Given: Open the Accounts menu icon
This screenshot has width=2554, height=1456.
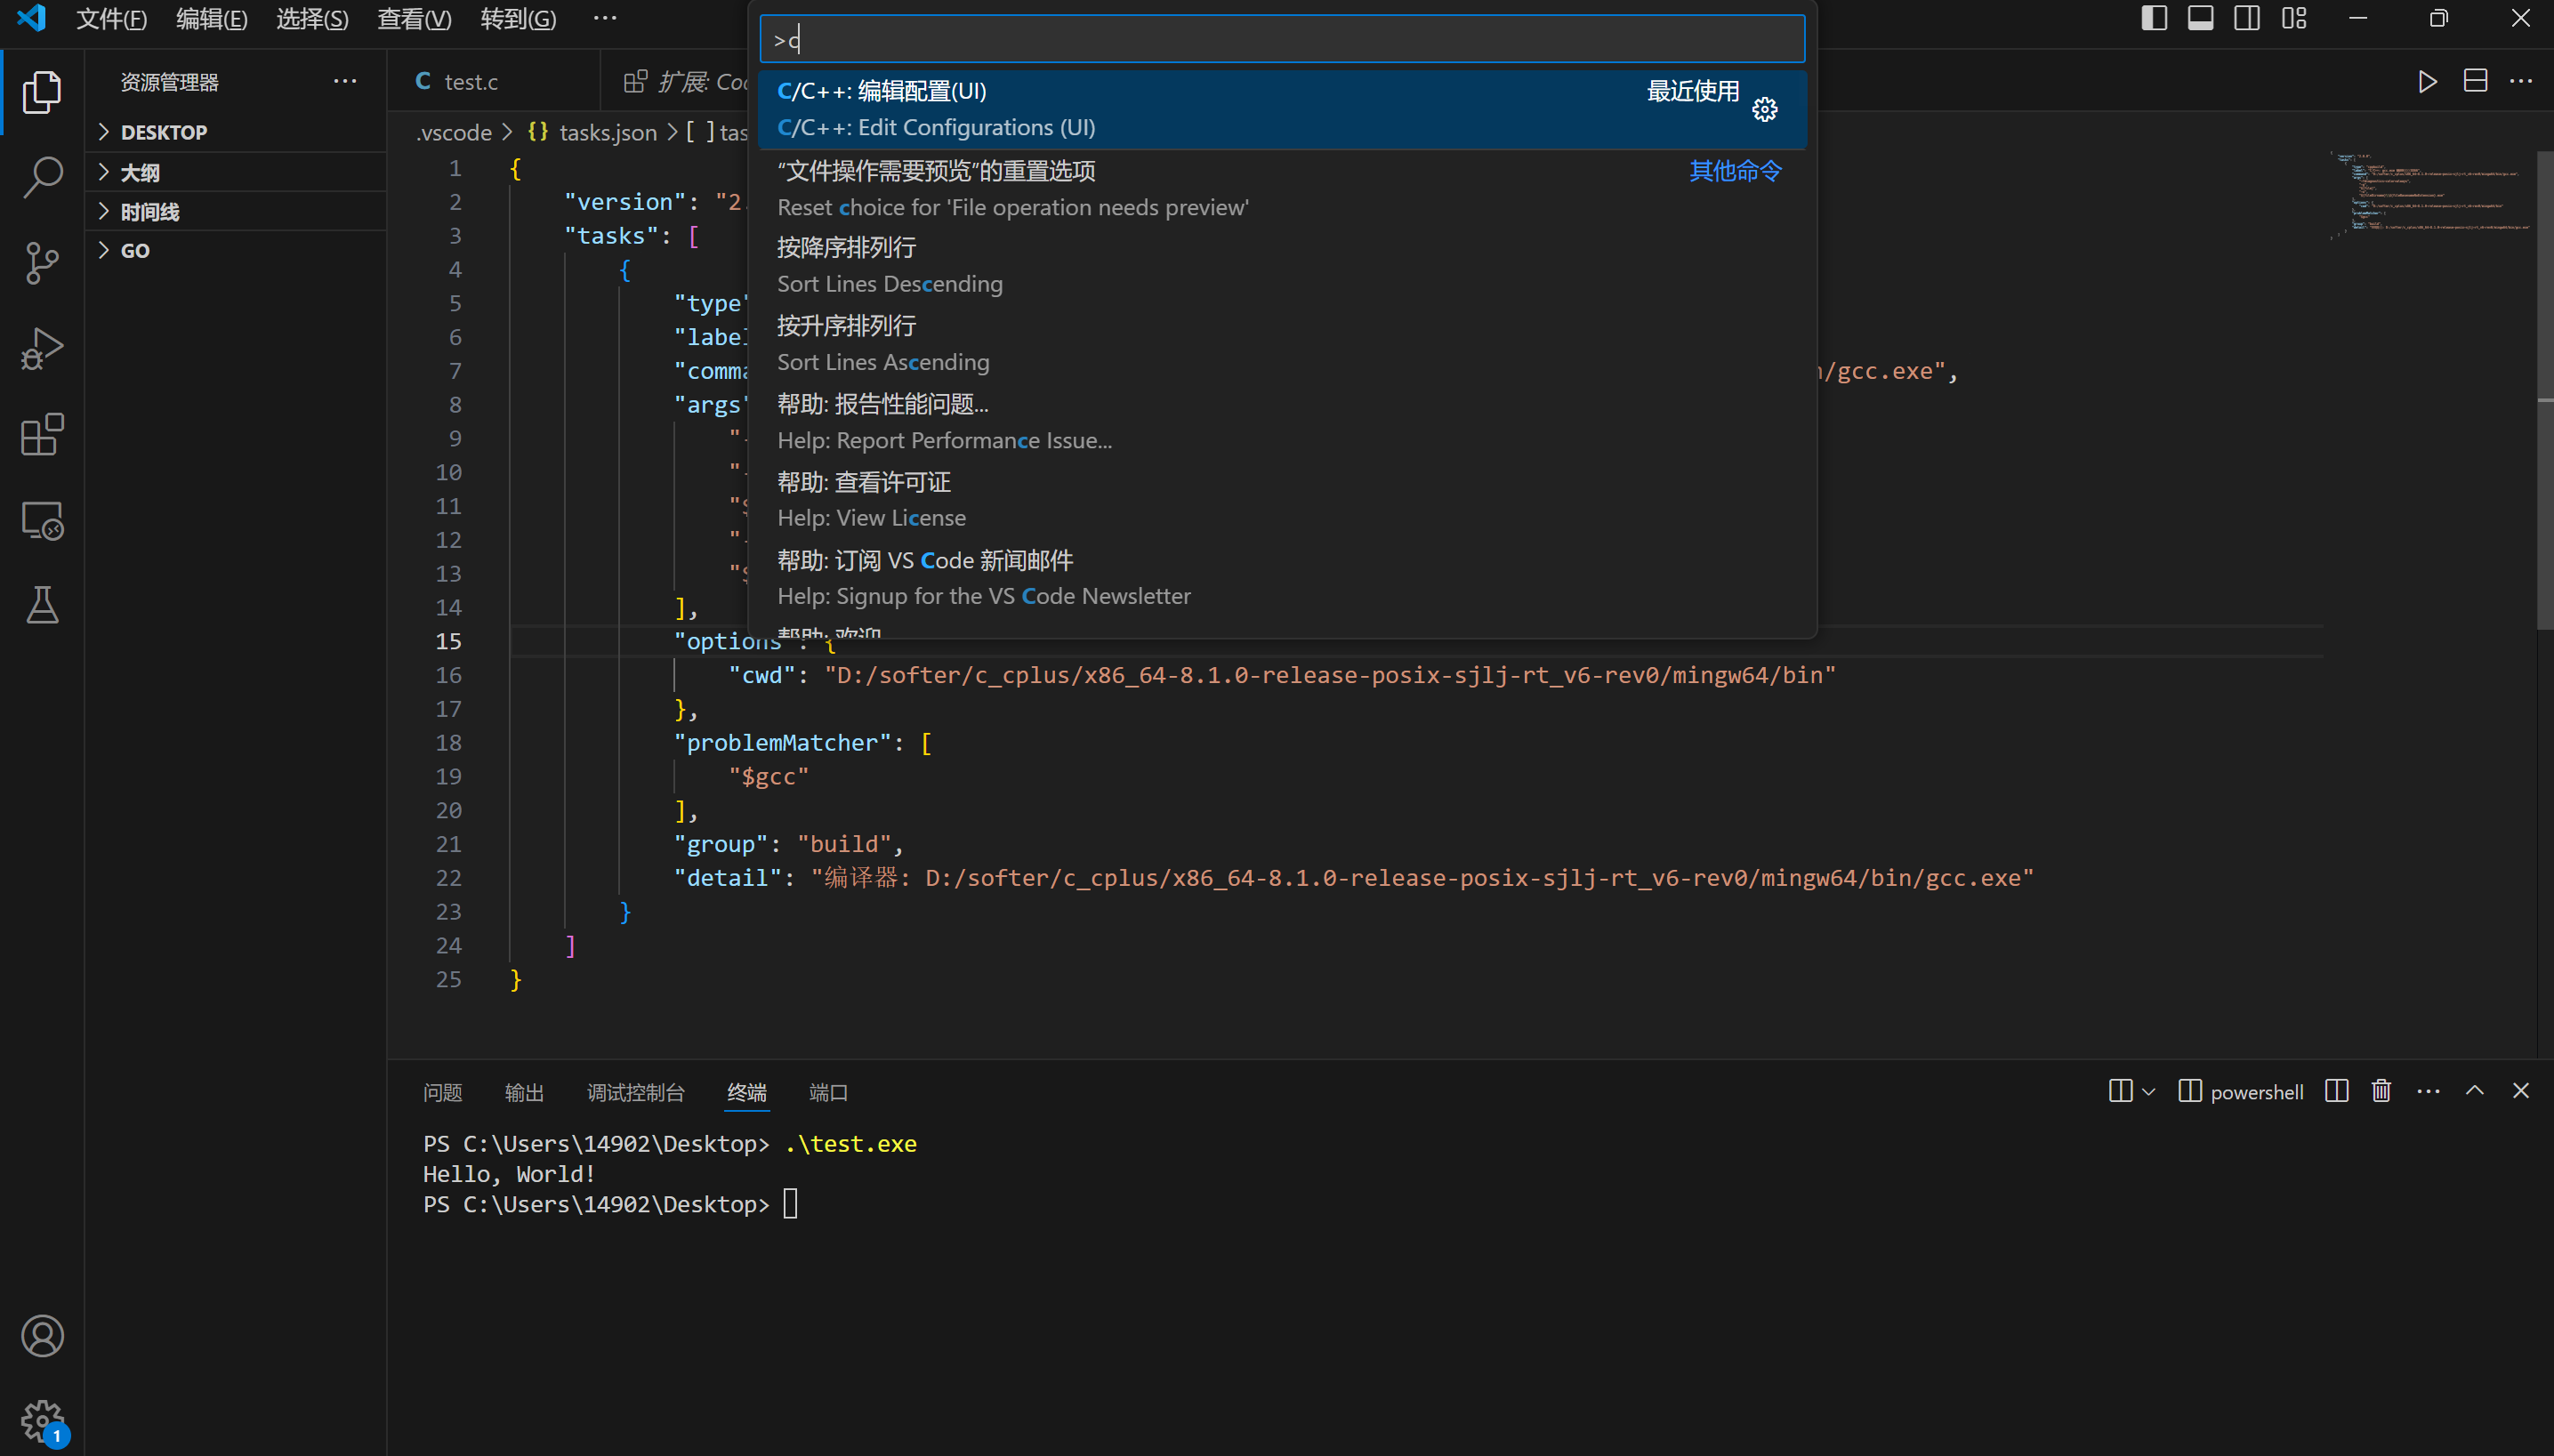Looking at the screenshot, I should coord(42,1336).
